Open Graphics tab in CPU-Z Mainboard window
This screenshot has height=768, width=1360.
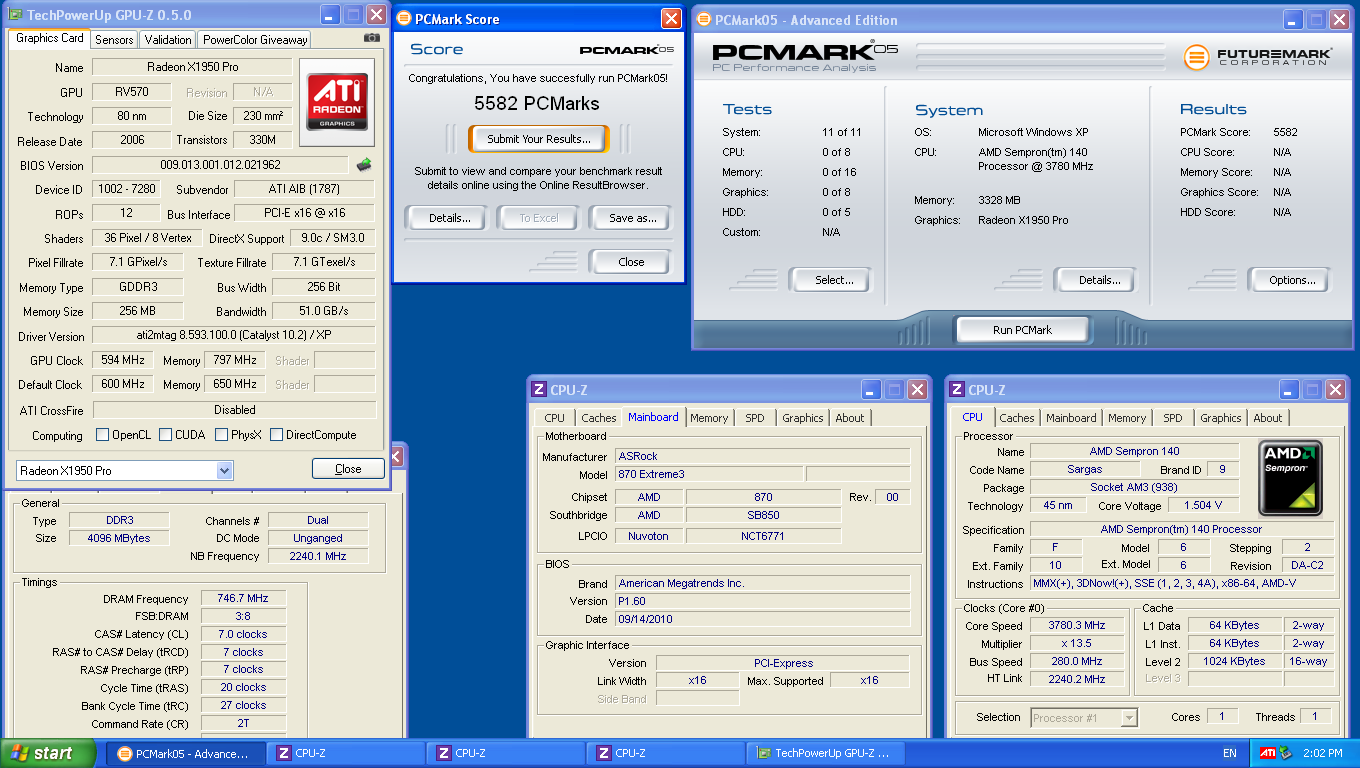pyautogui.click(x=803, y=418)
